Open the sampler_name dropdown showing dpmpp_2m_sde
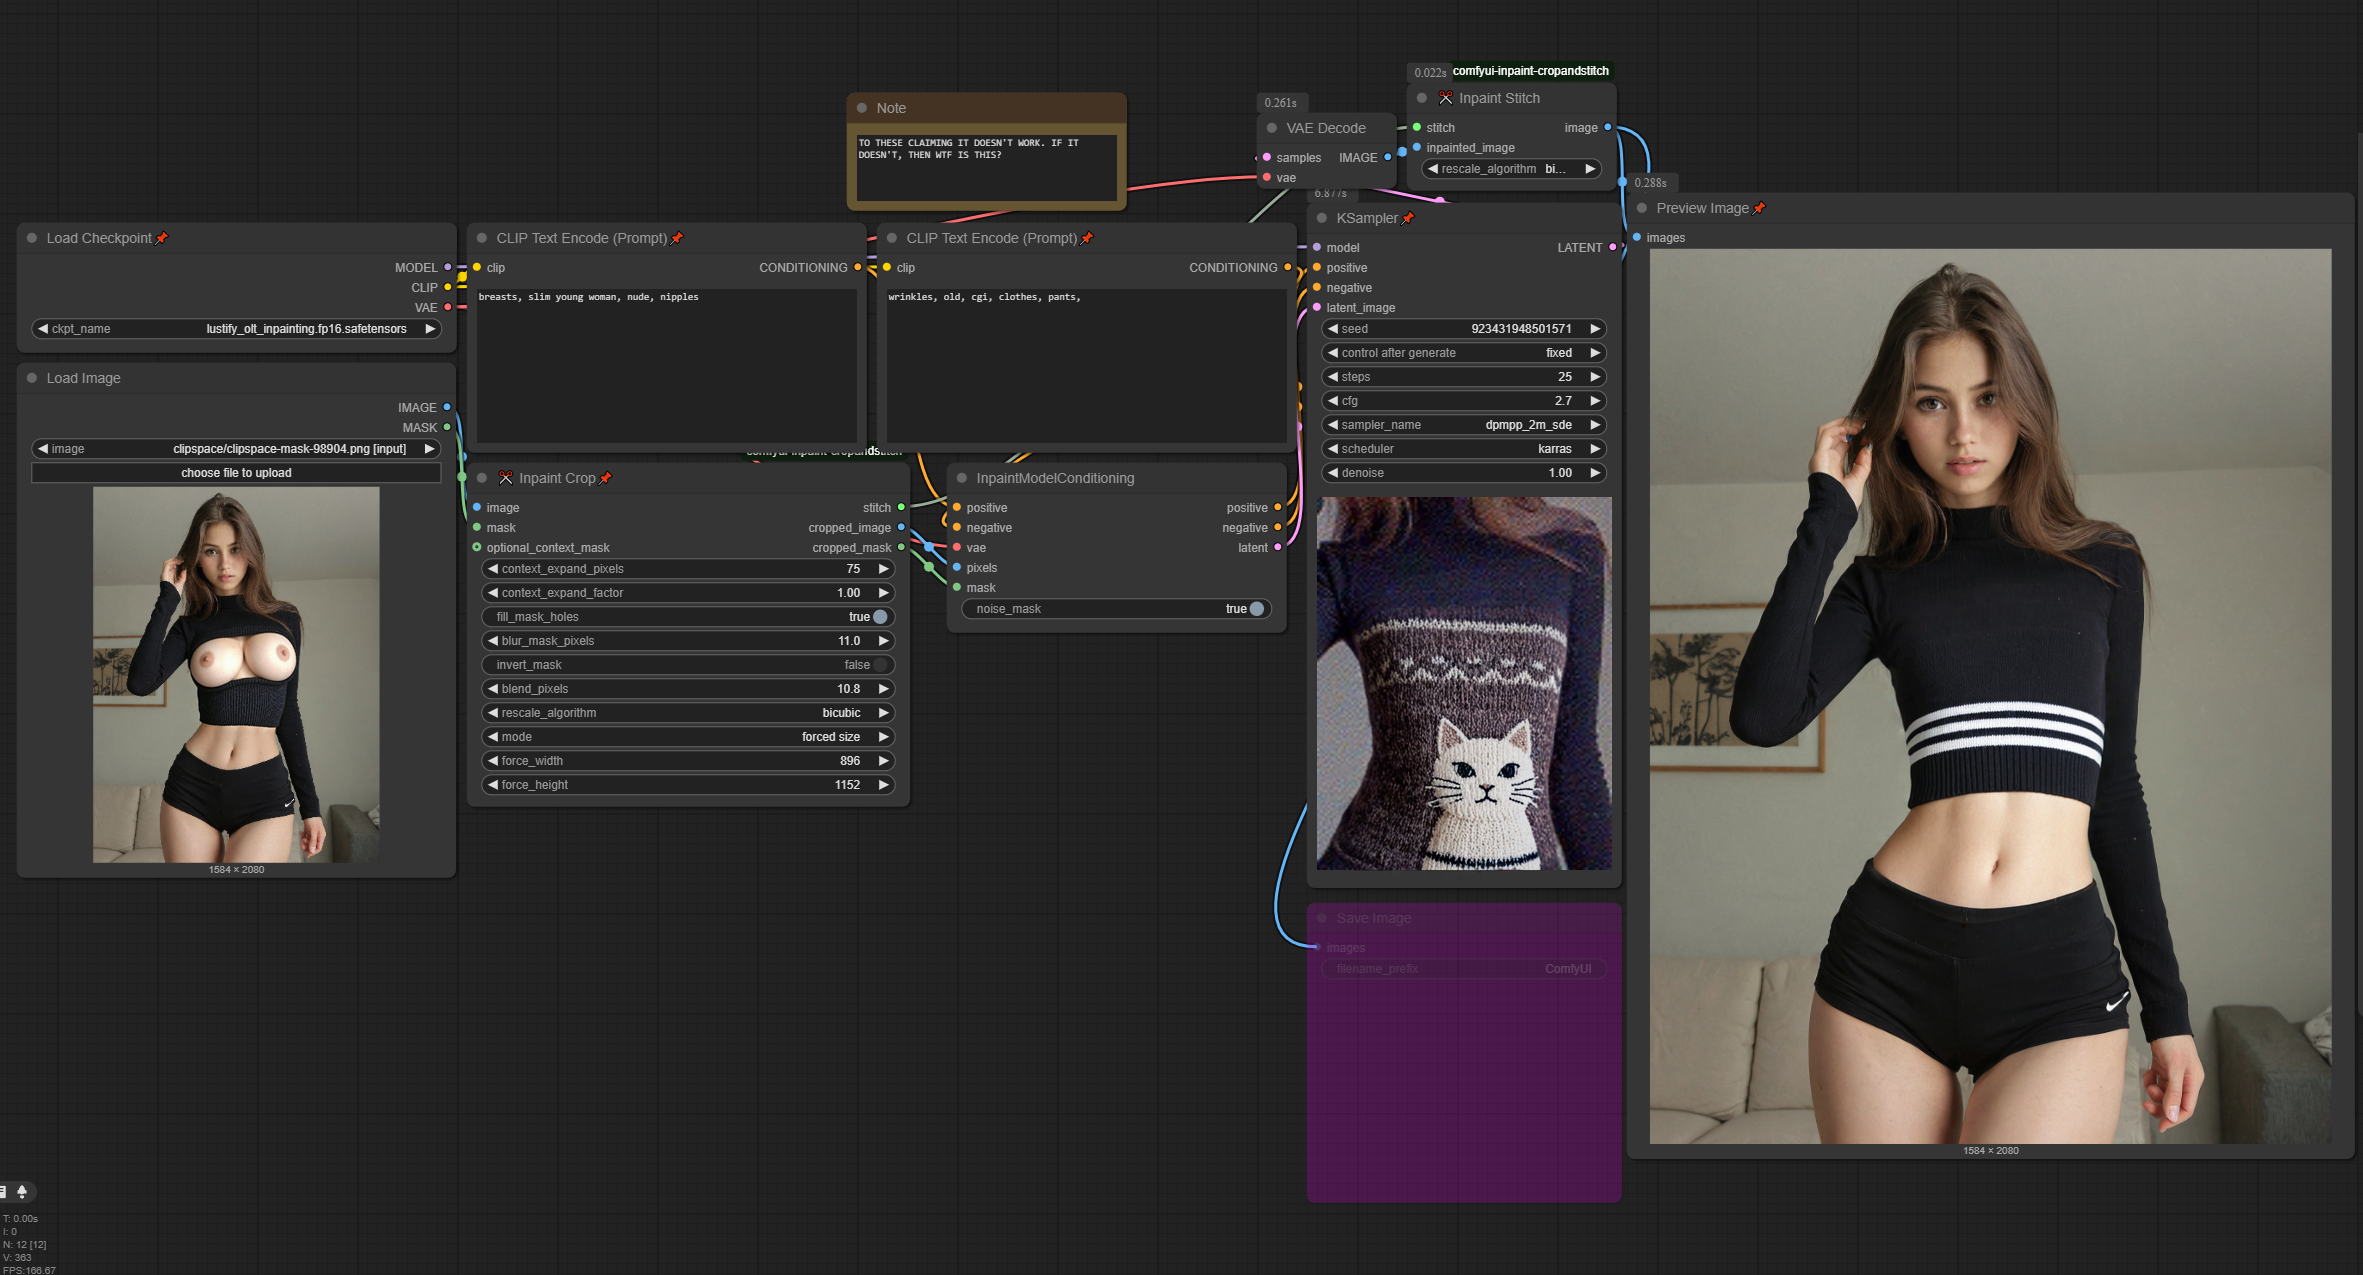This screenshot has height=1275, width=2363. [x=1463, y=425]
